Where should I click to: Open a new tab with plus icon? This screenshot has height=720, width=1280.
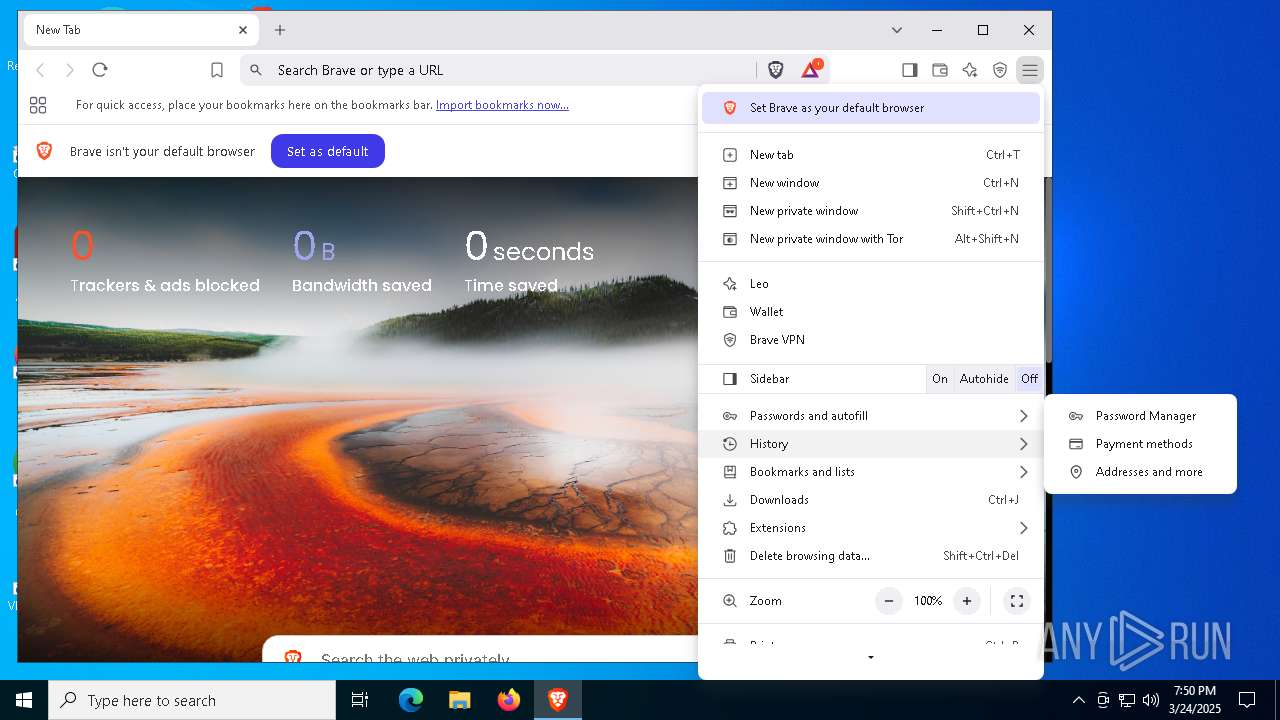[280, 30]
